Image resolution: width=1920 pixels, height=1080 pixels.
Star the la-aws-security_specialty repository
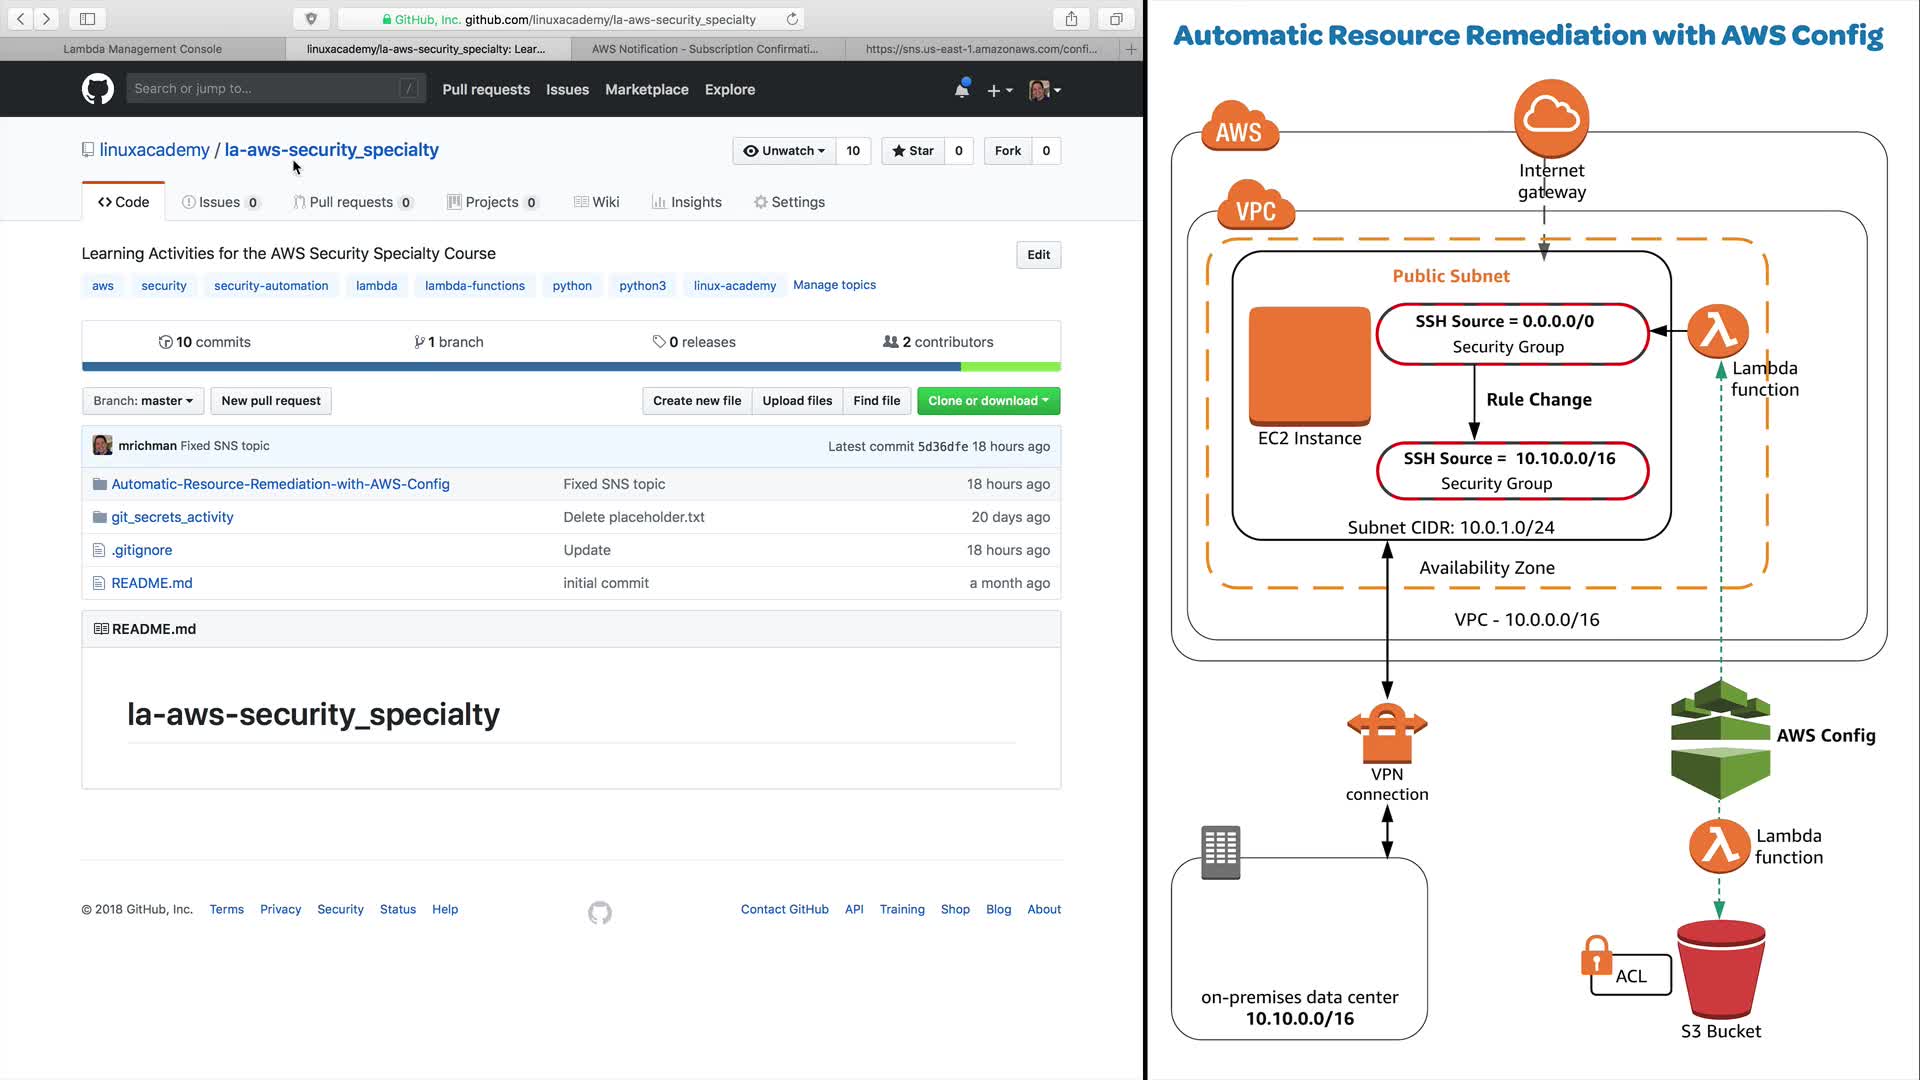[x=912, y=151]
